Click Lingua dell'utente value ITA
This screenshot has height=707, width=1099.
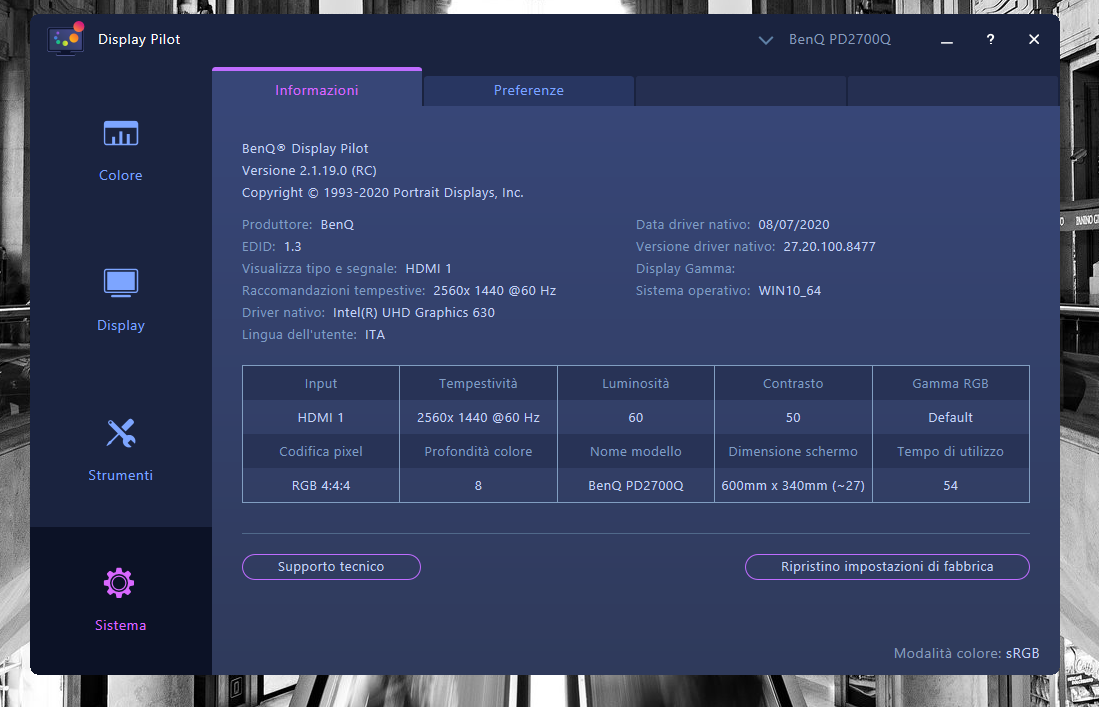point(375,335)
